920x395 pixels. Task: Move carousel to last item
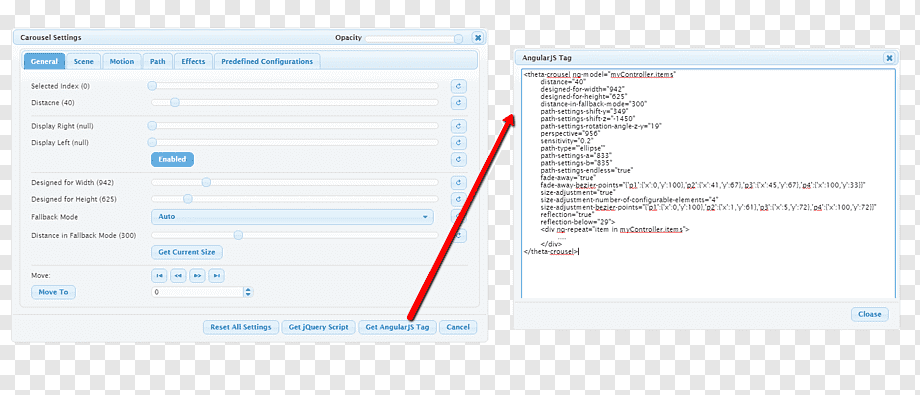[217, 275]
